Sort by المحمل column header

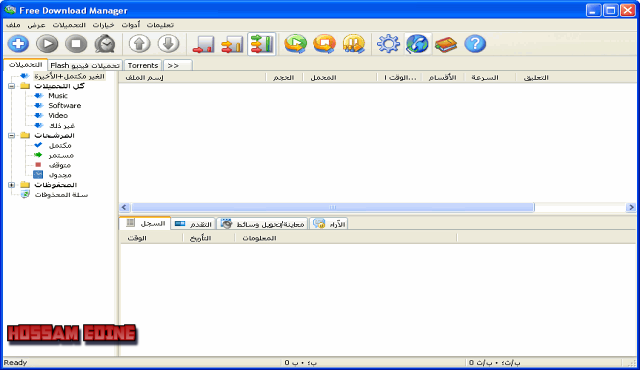pyautogui.click(x=340, y=78)
